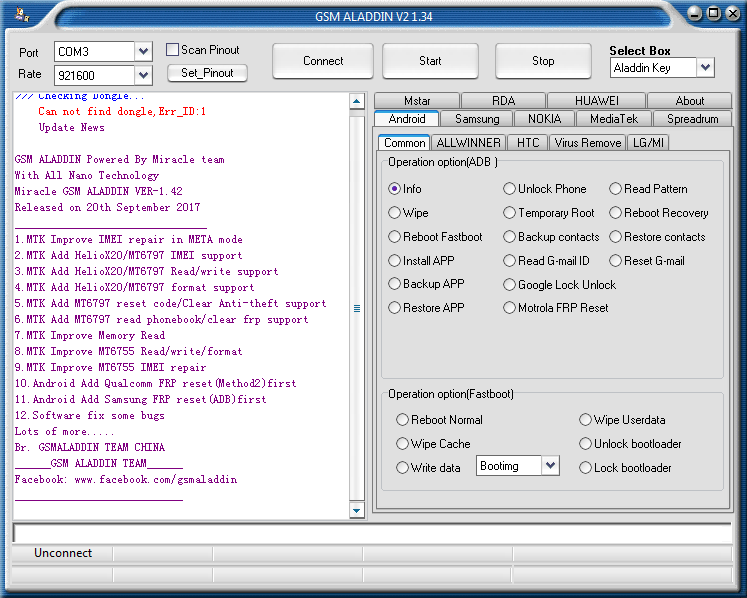The height and width of the screenshot is (598, 747).
Task: Choose Reboot Normal fastboot option
Action: tap(403, 420)
